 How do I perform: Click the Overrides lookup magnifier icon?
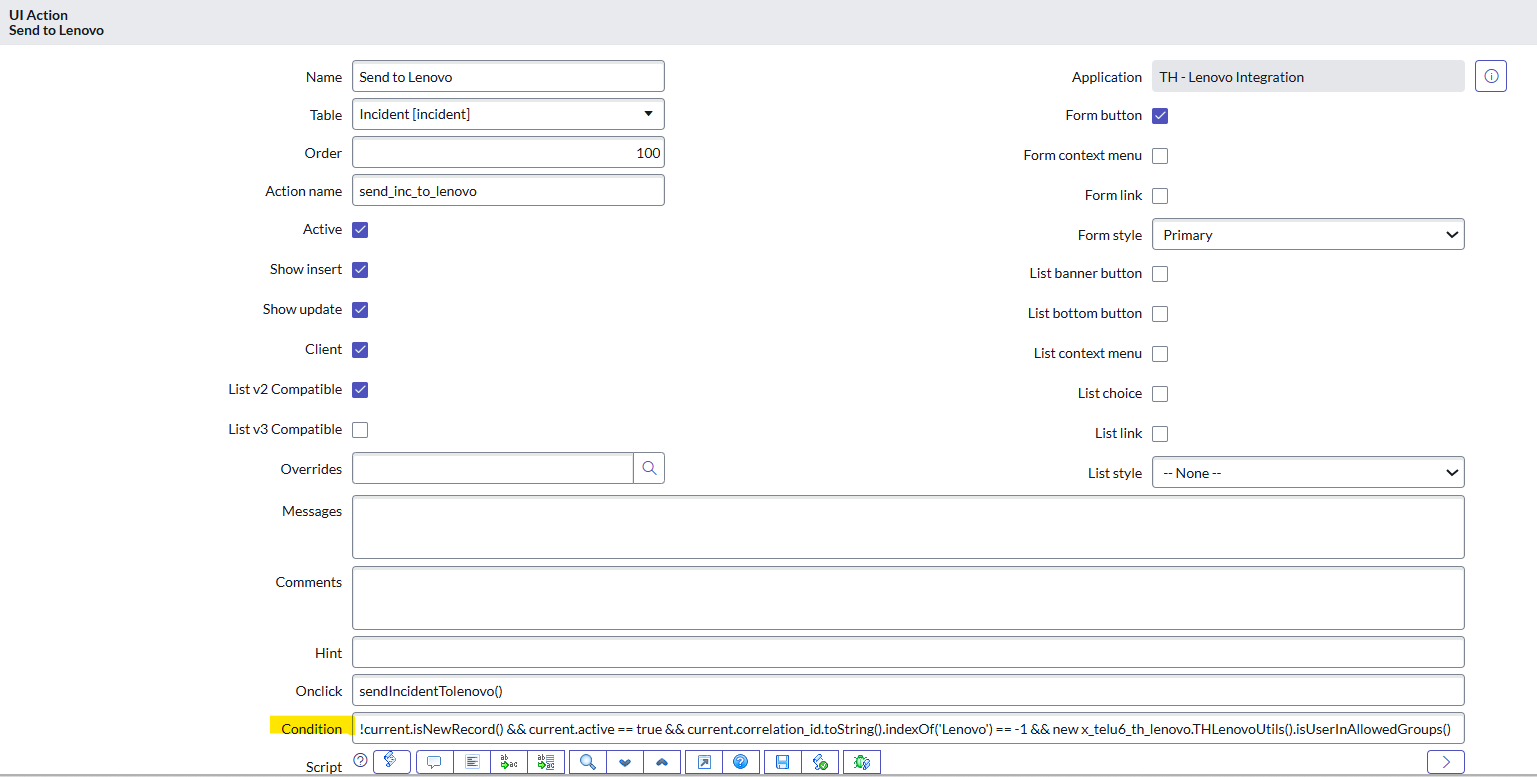[x=649, y=468]
